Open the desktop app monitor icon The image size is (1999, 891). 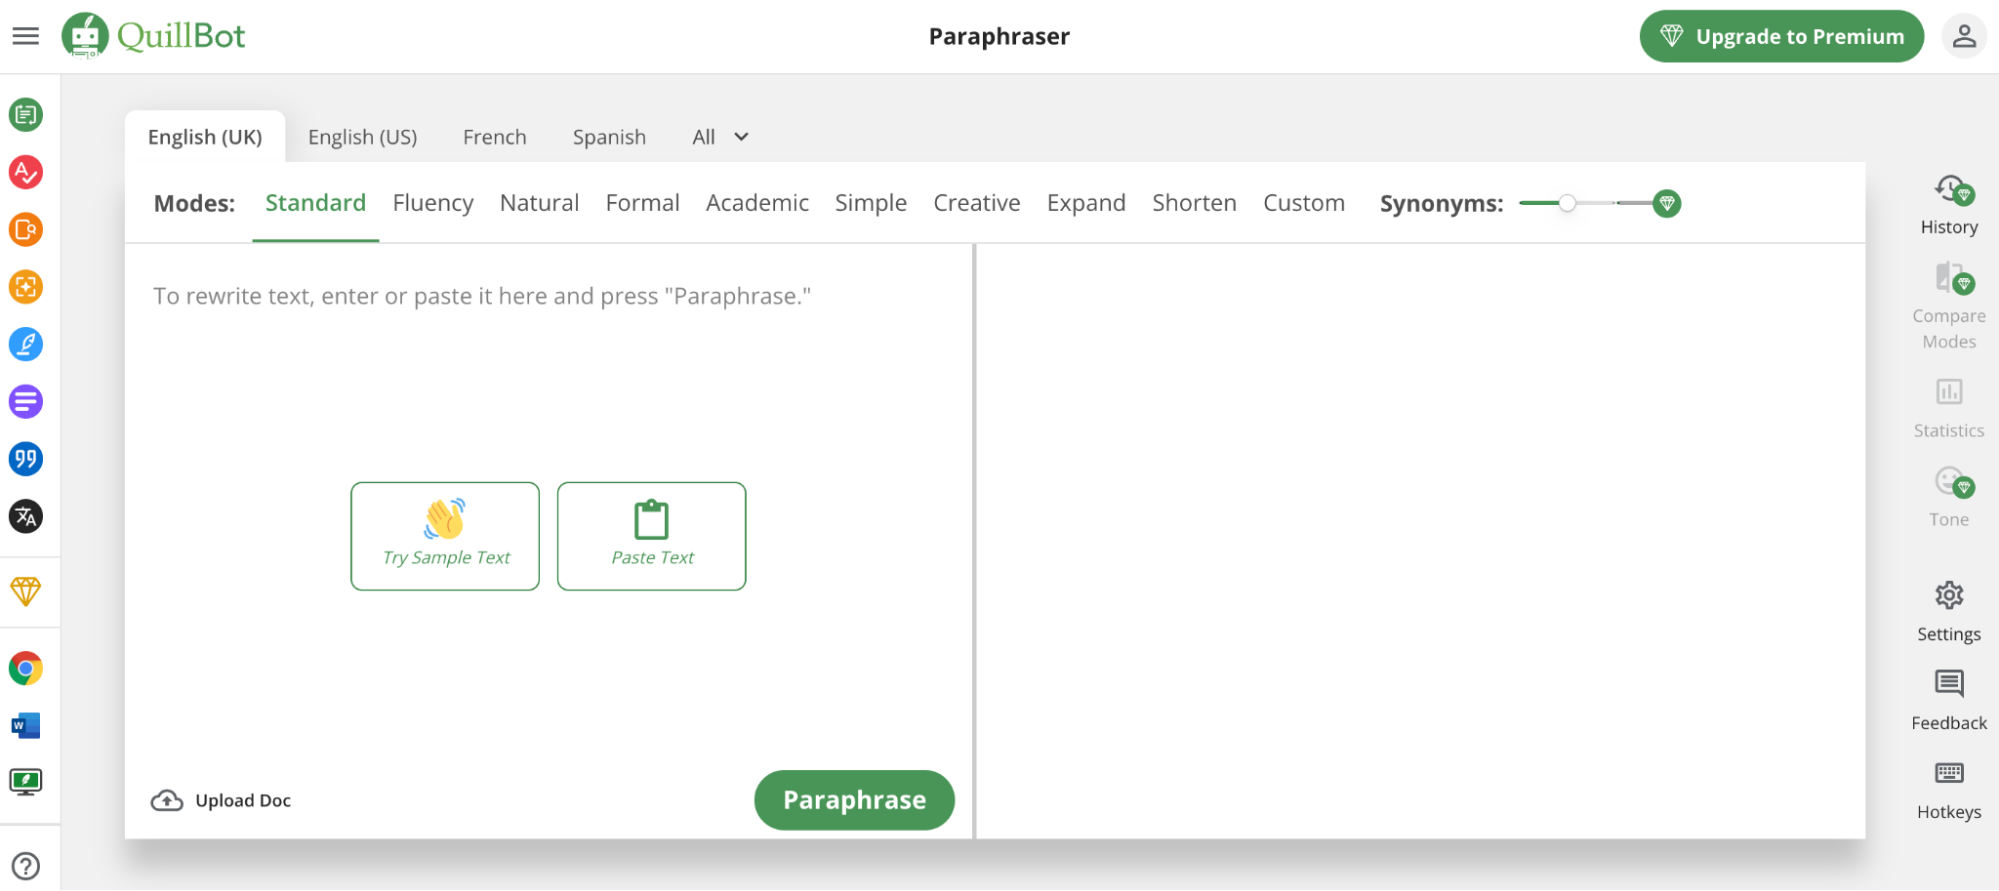point(26,782)
